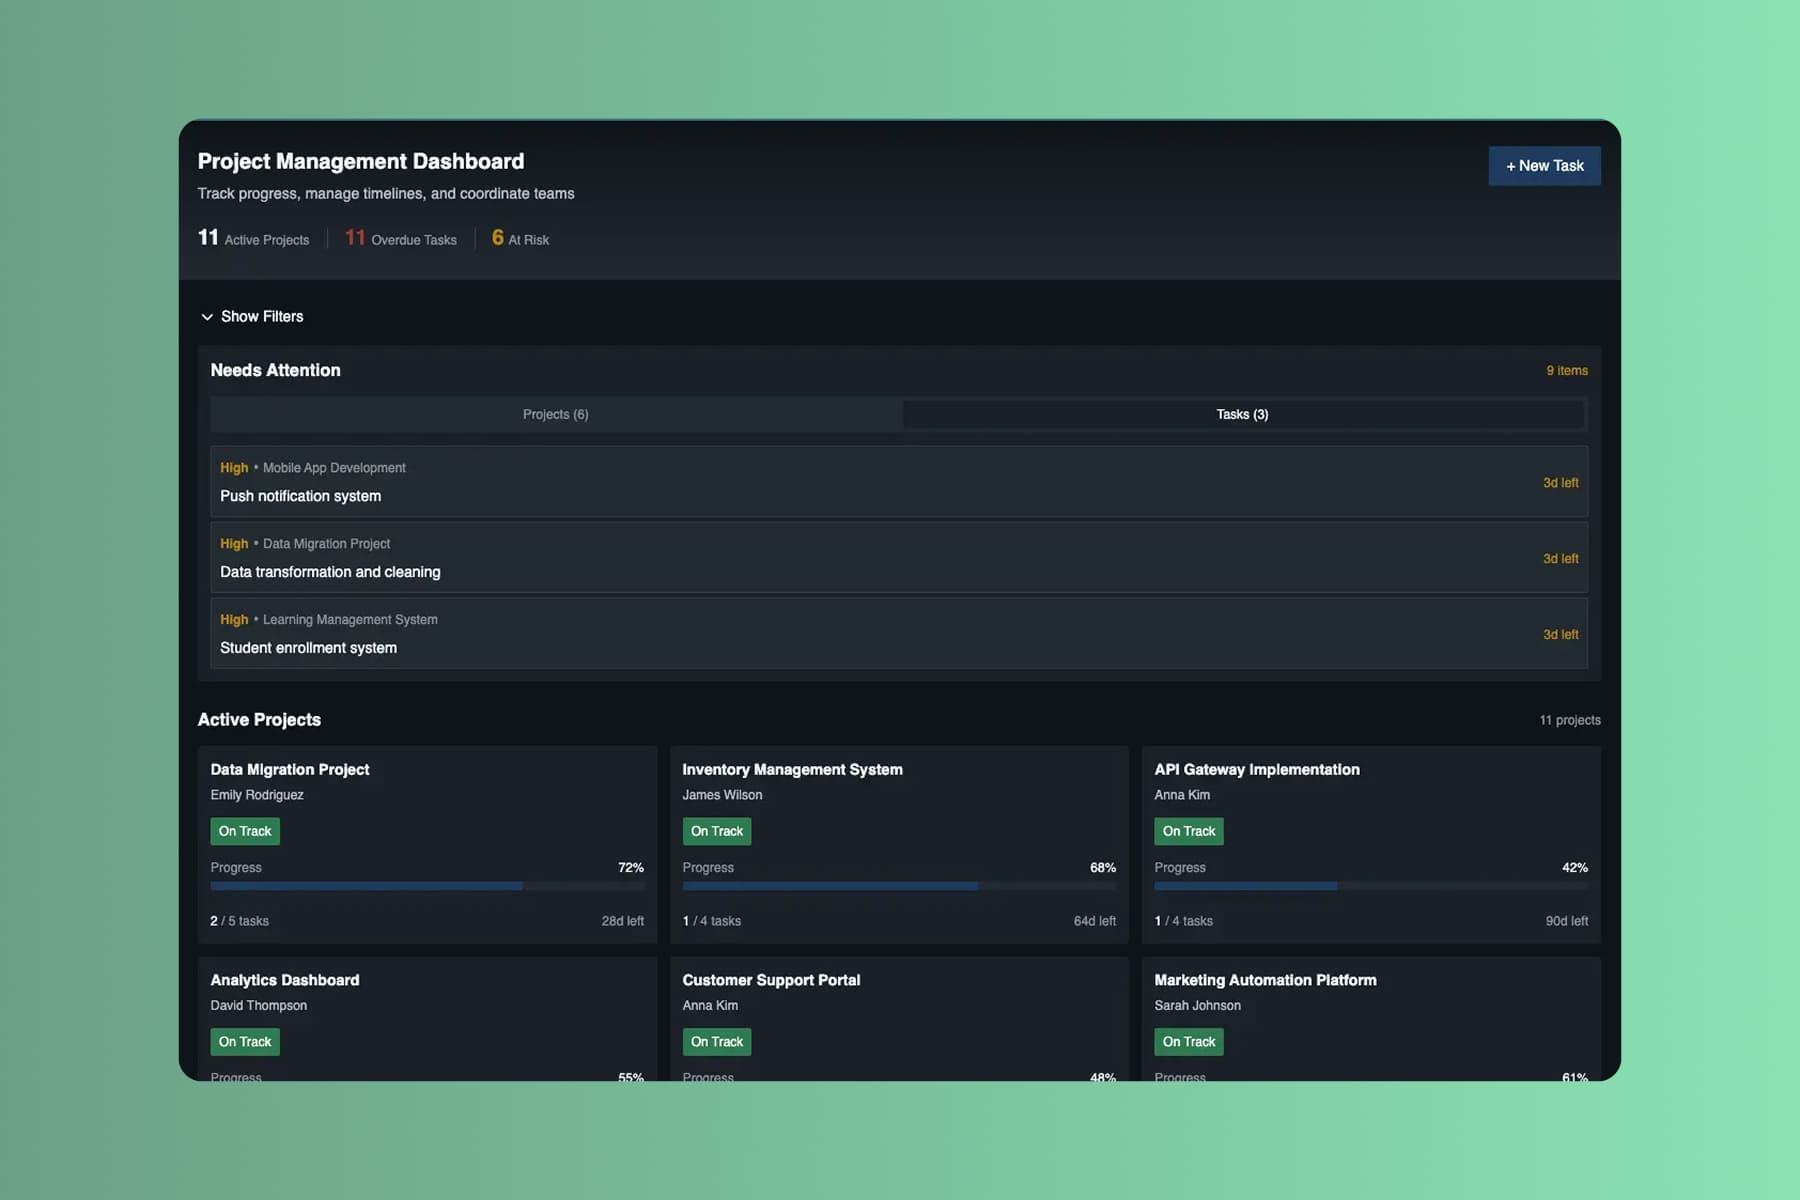Image resolution: width=1800 pixels, height=1200 pixels.
Task: Click High priority on Push notification row
Action: (x=234, y=468)
